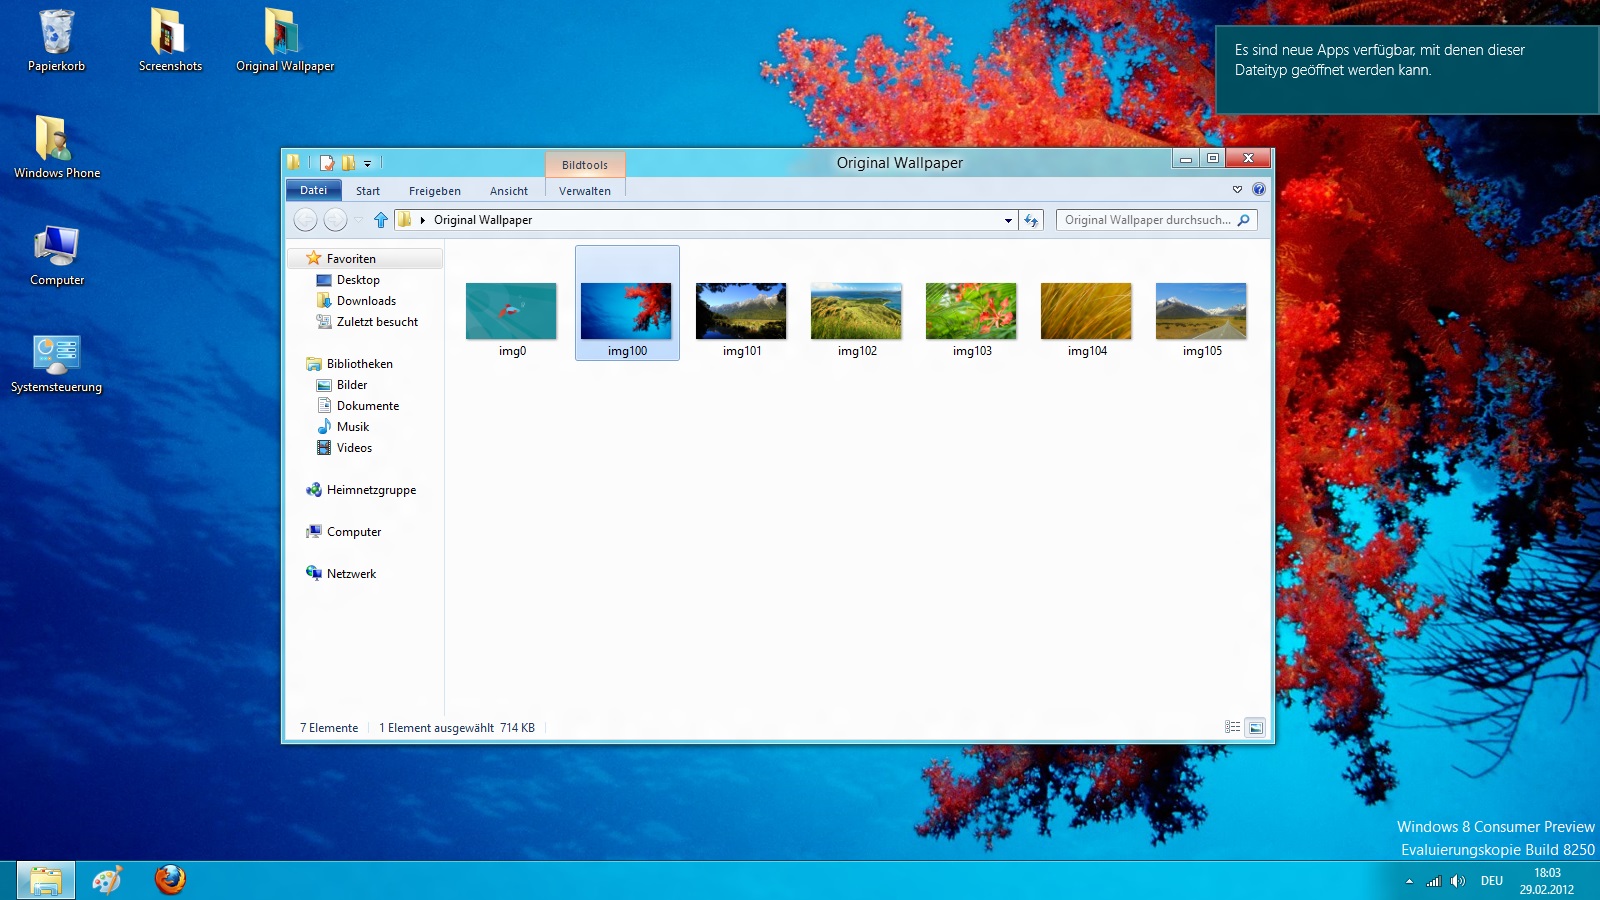
Task: Switch to large thumbnails view in status bar
Action: tap(1256, 727)
